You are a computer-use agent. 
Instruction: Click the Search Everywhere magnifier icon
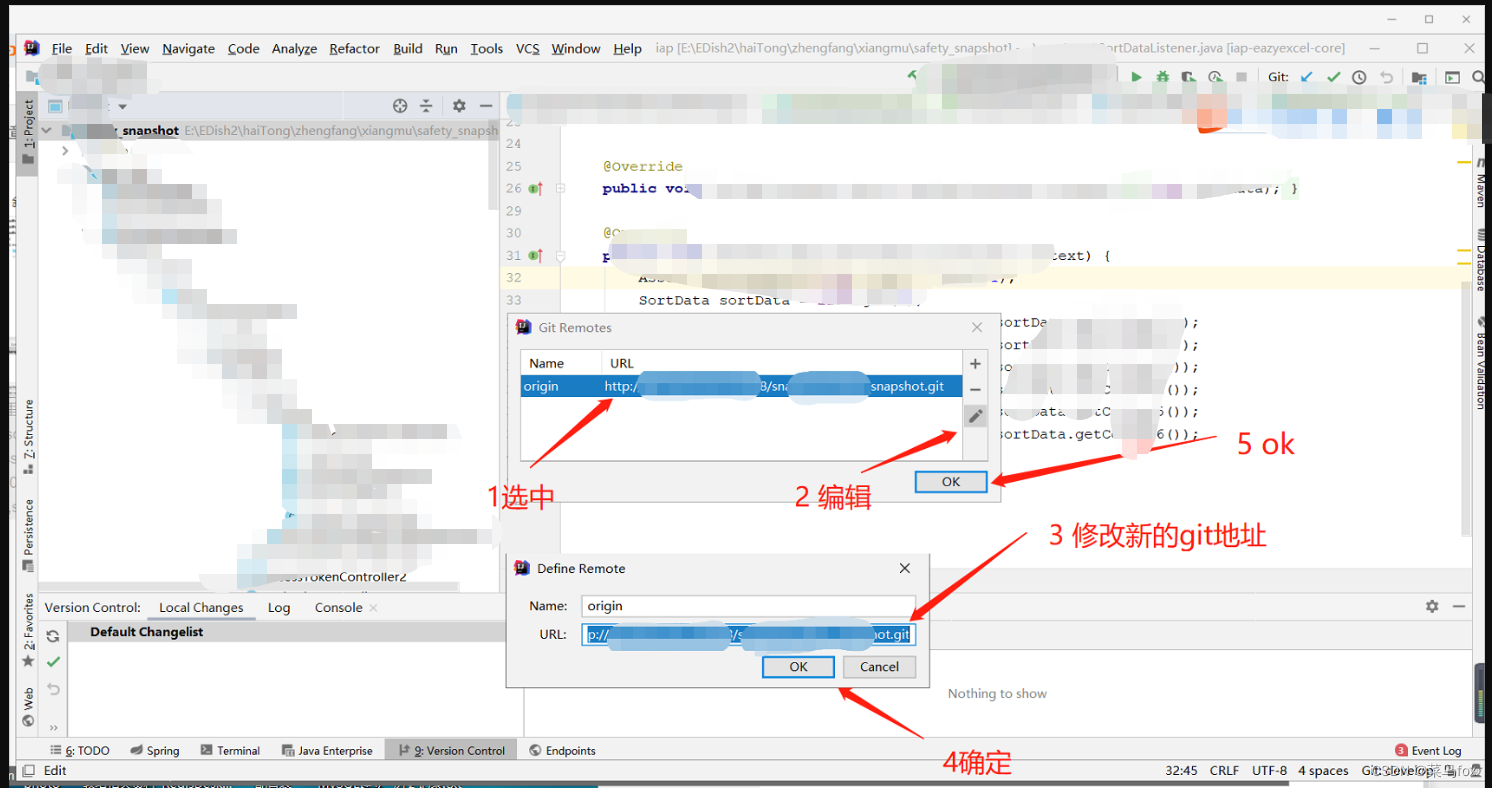[1478, 77]
